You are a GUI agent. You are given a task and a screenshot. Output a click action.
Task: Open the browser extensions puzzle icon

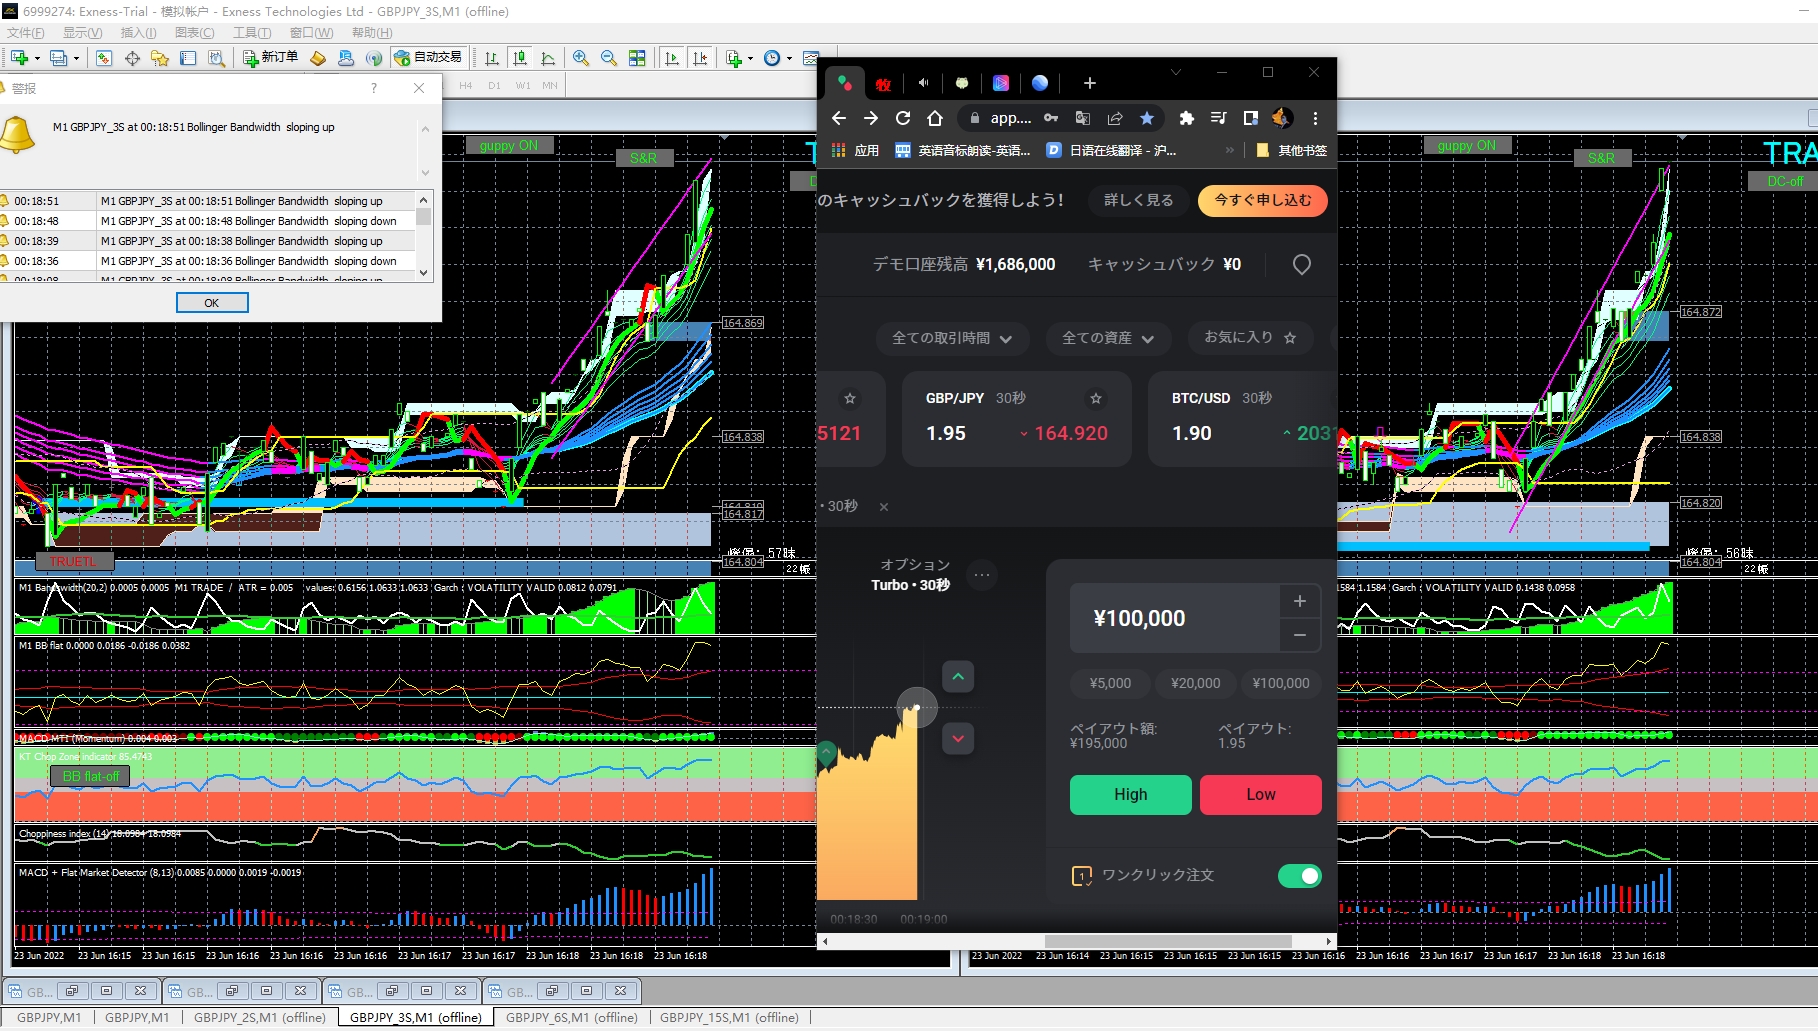point(1186,118)
